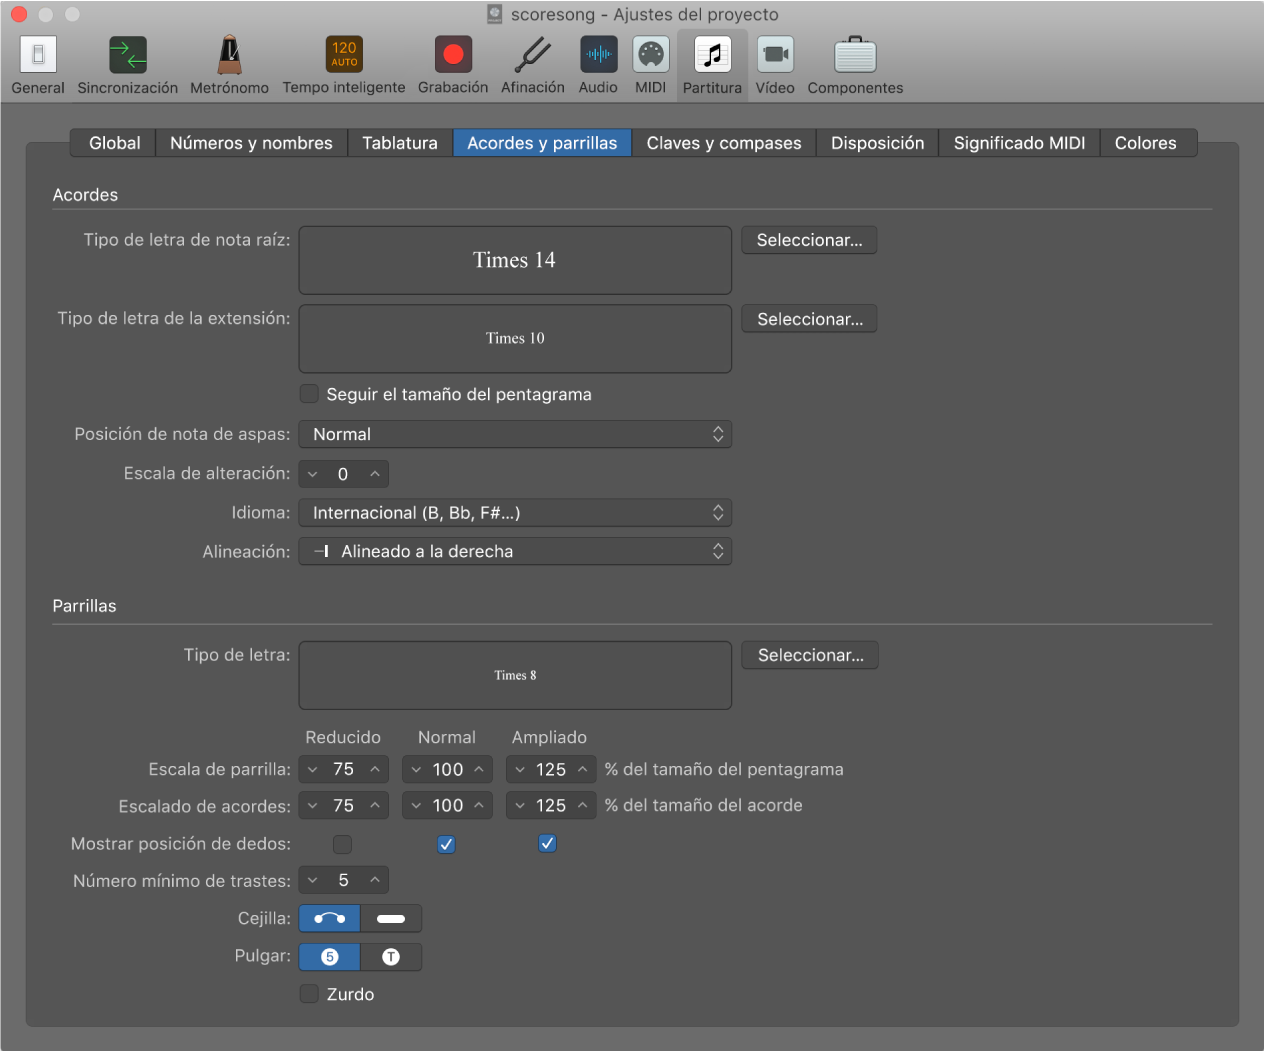The width and height of the screenshot is (1264, 1051).
Task: Open the Posición de nota de aspas dropdown
Action: pos(515,434)
